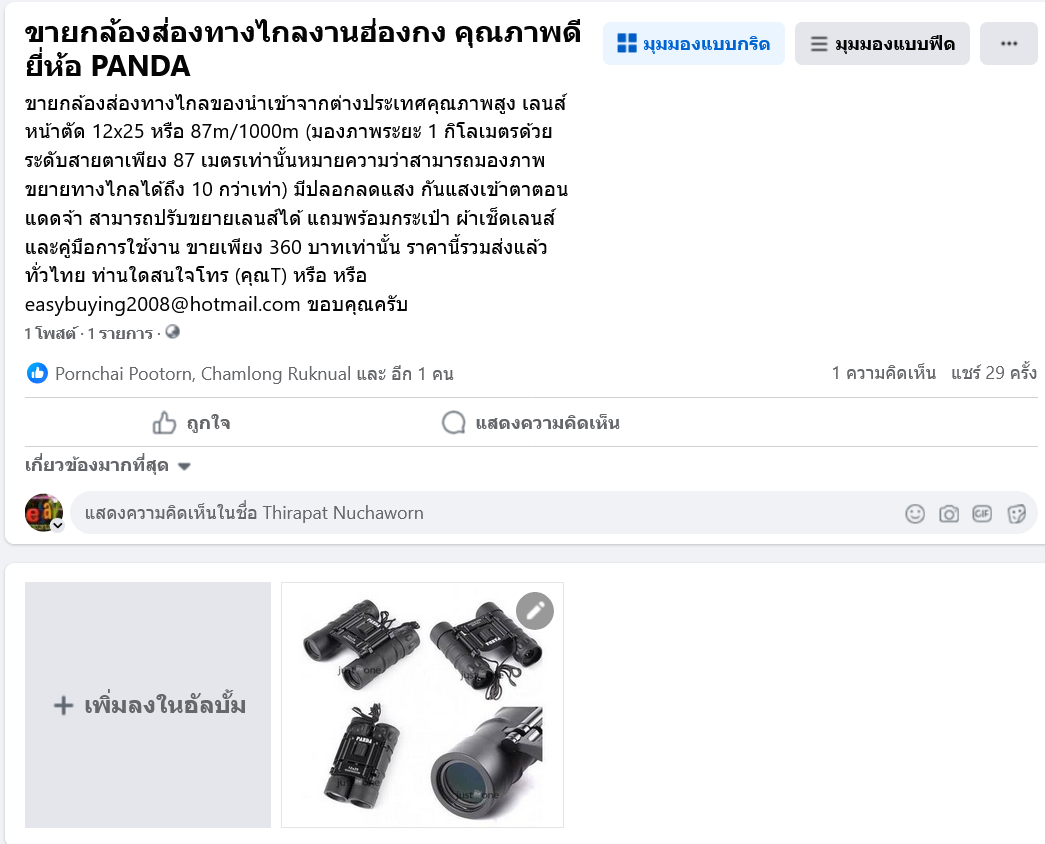
Task: Click the pencil edit icon on photo
Action: [x=535, y=611]
